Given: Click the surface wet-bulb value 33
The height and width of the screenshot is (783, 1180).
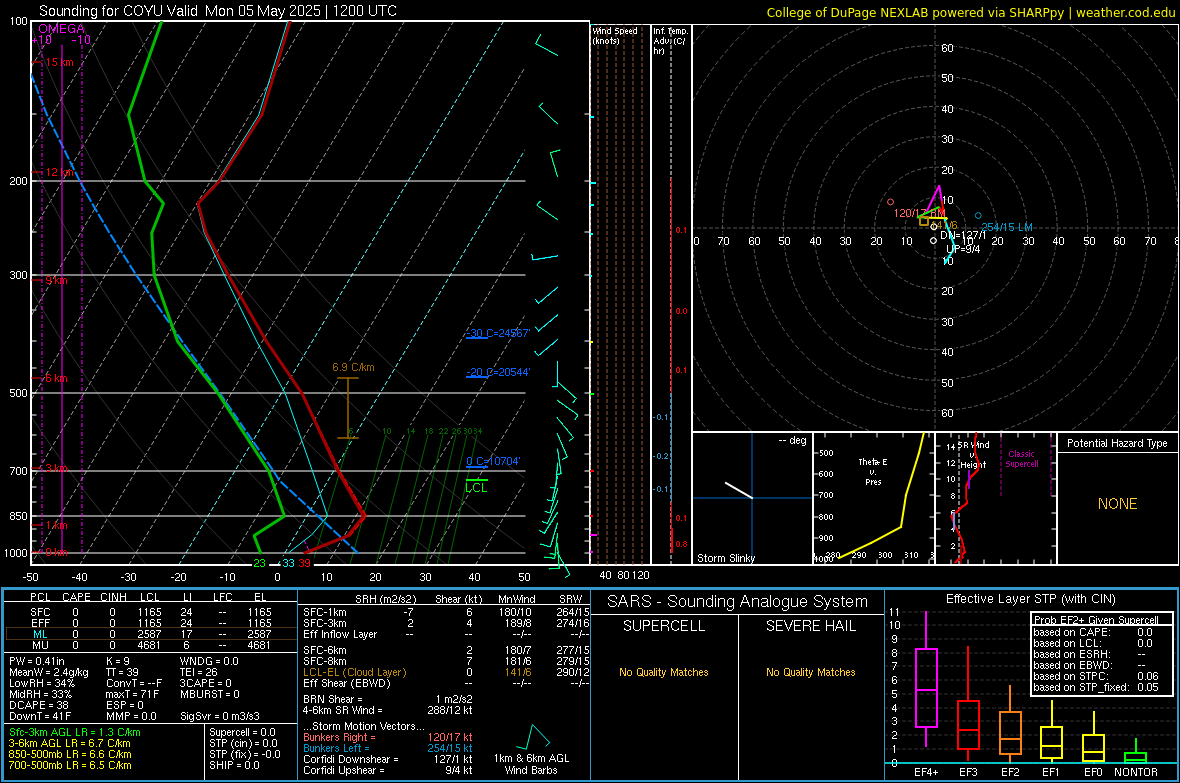Looking at the screenshot, I should [x=288, y=563].
